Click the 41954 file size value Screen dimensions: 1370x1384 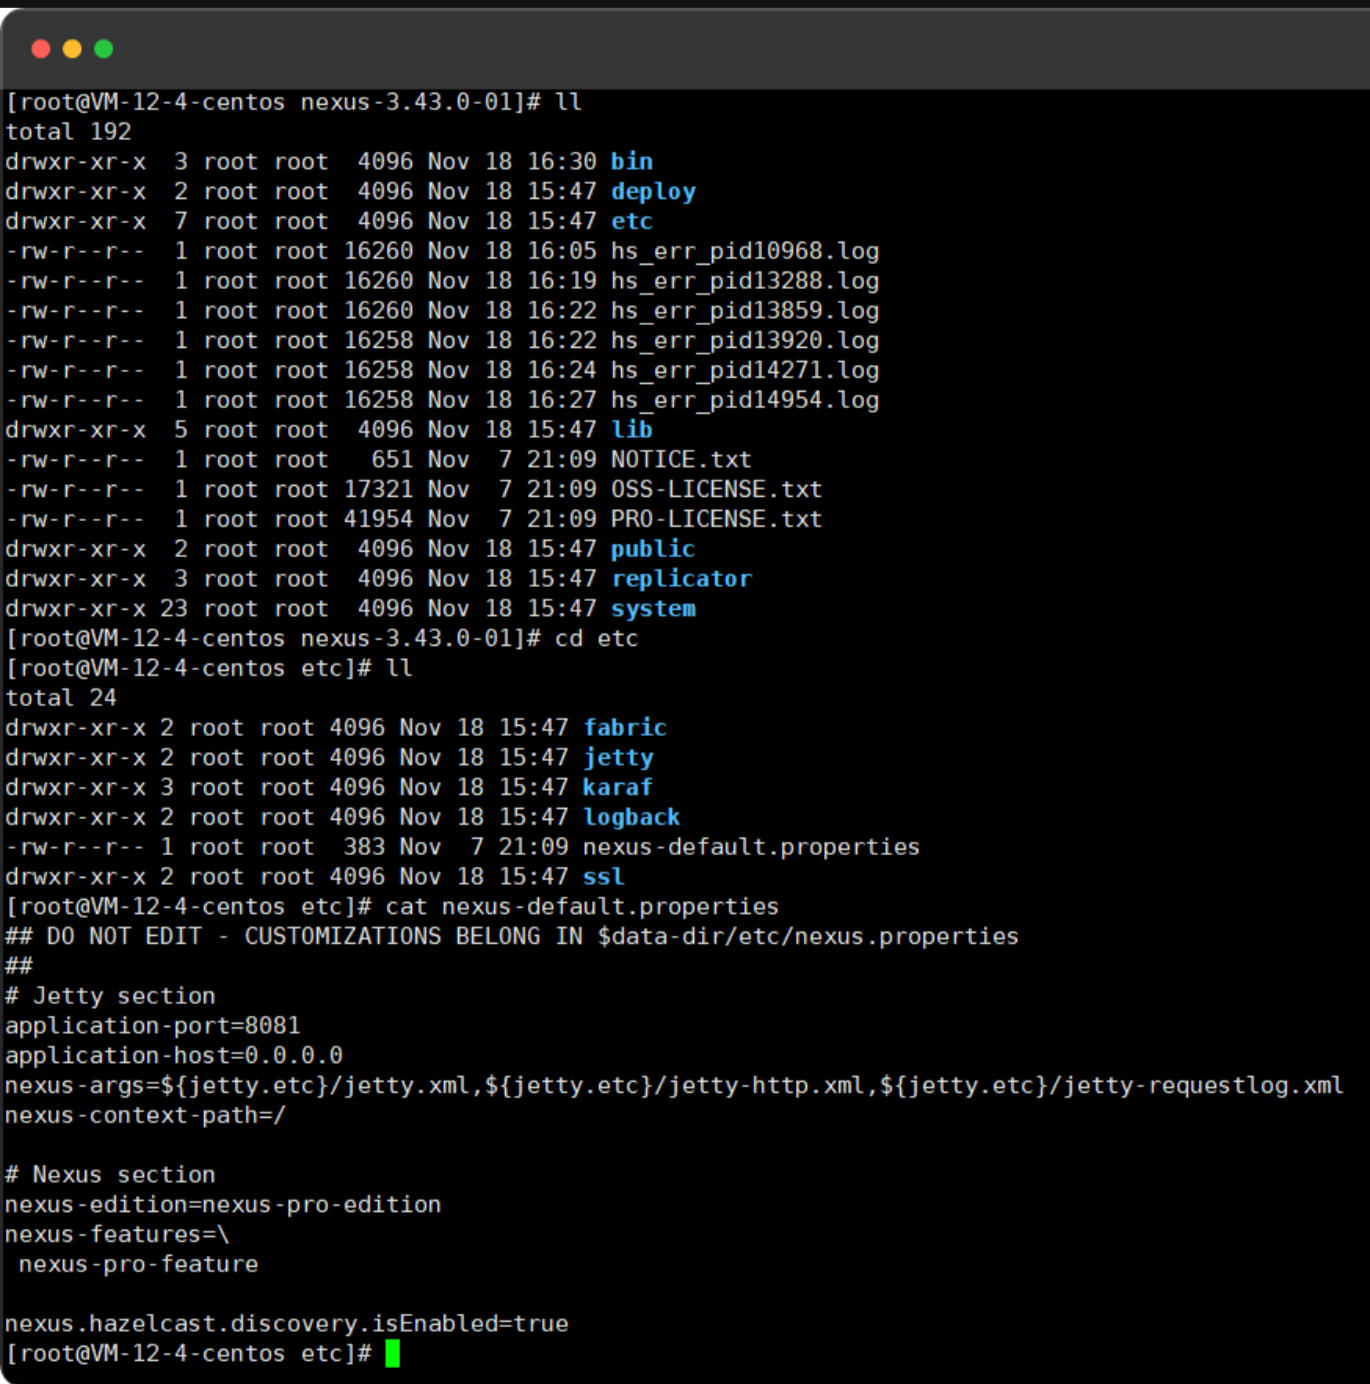coord(378,520)
